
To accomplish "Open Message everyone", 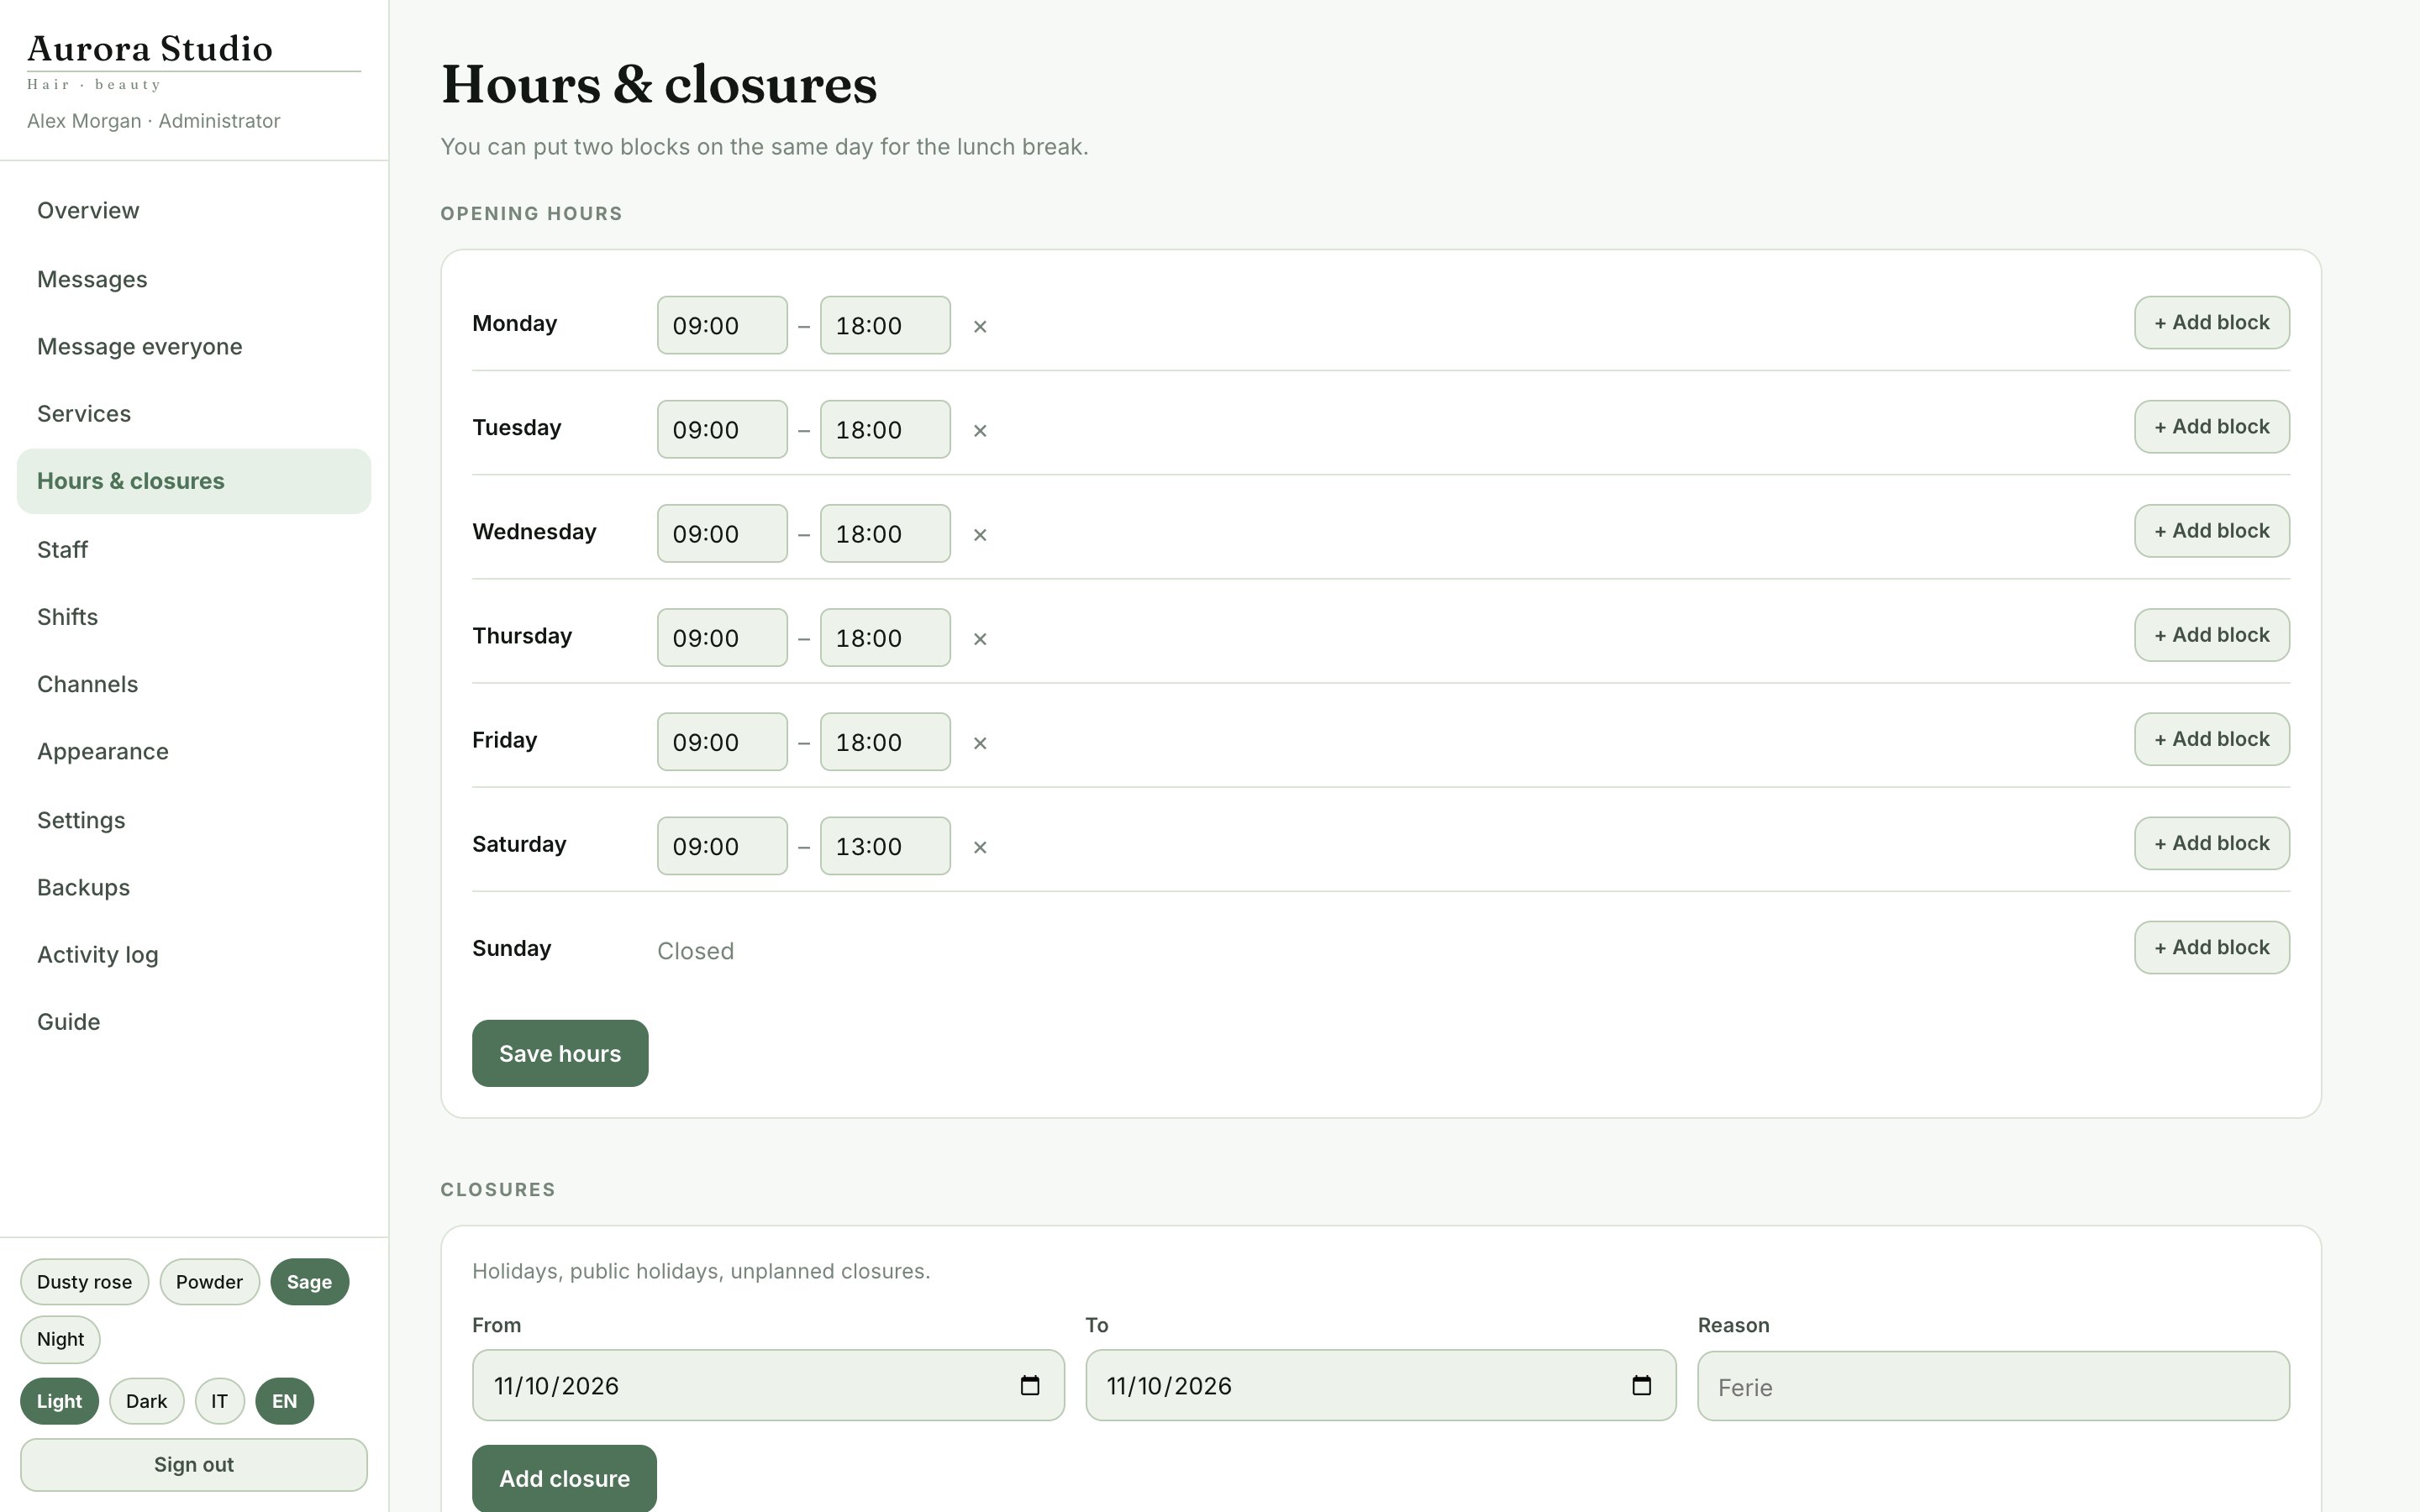I will (x=194, y=346).
